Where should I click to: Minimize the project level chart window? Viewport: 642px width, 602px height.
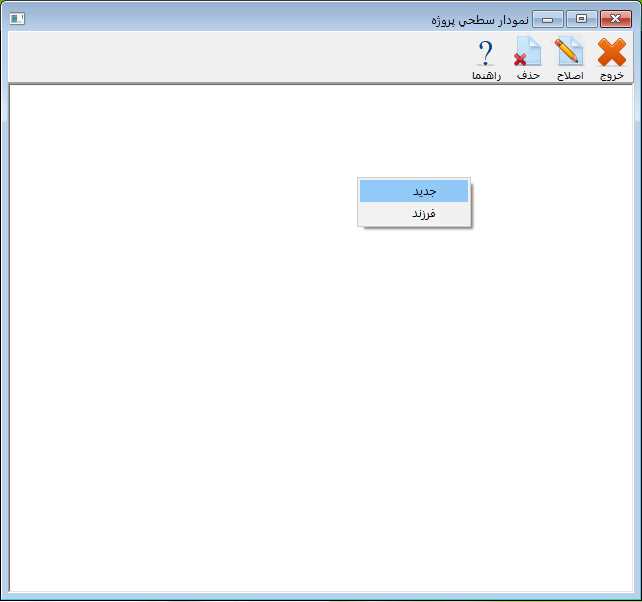click(547, 19)
